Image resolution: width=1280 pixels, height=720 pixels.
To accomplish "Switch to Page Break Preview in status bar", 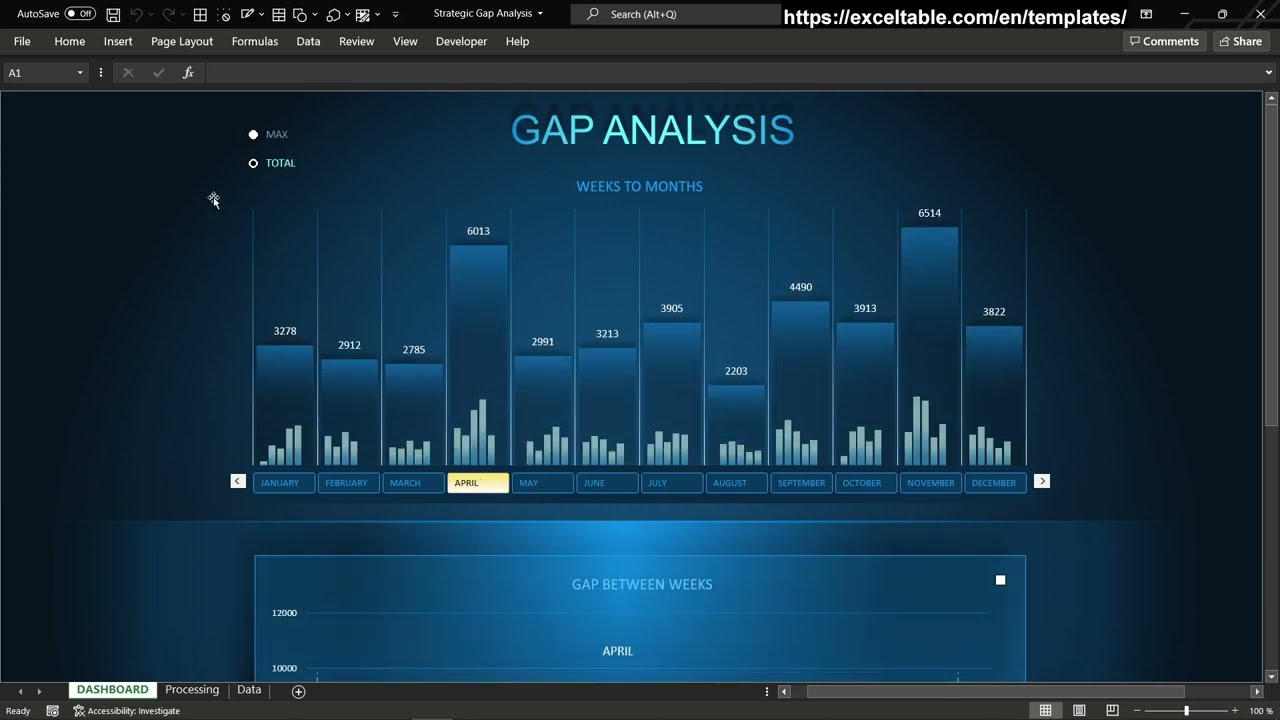I will [x=1112, y=711].
